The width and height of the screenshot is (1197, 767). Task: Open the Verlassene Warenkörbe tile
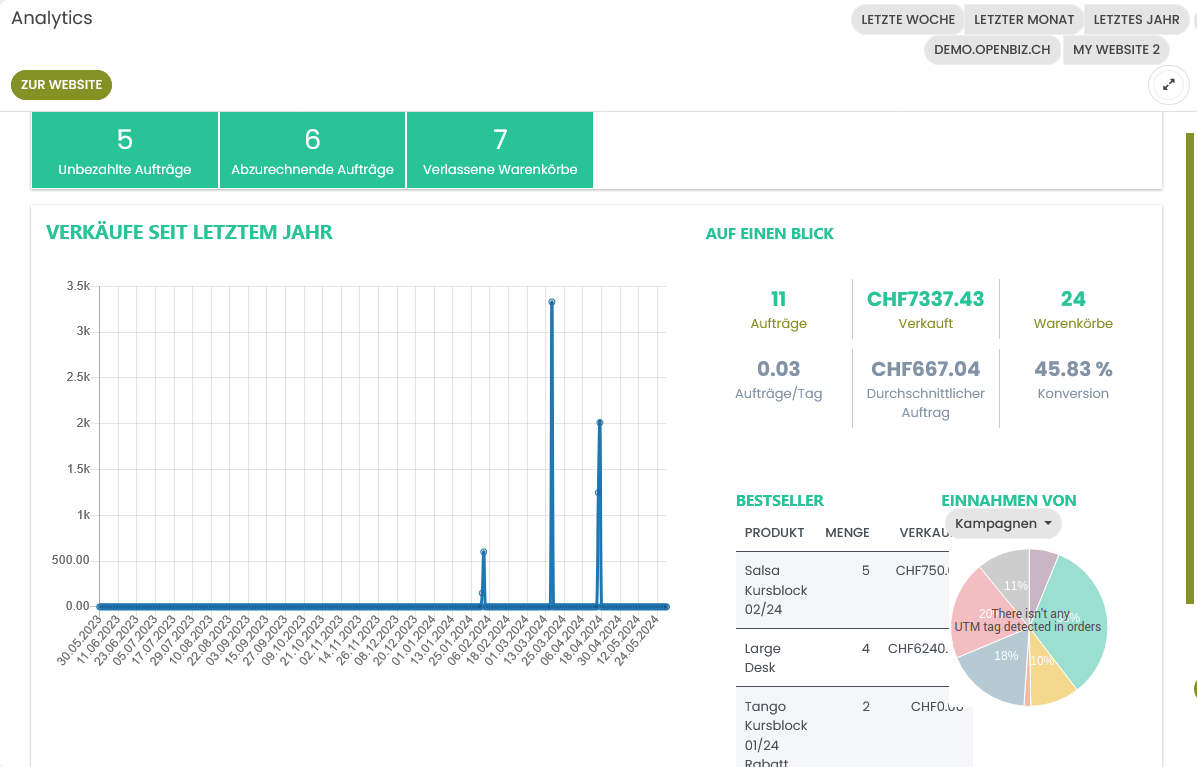click(500, 150)
